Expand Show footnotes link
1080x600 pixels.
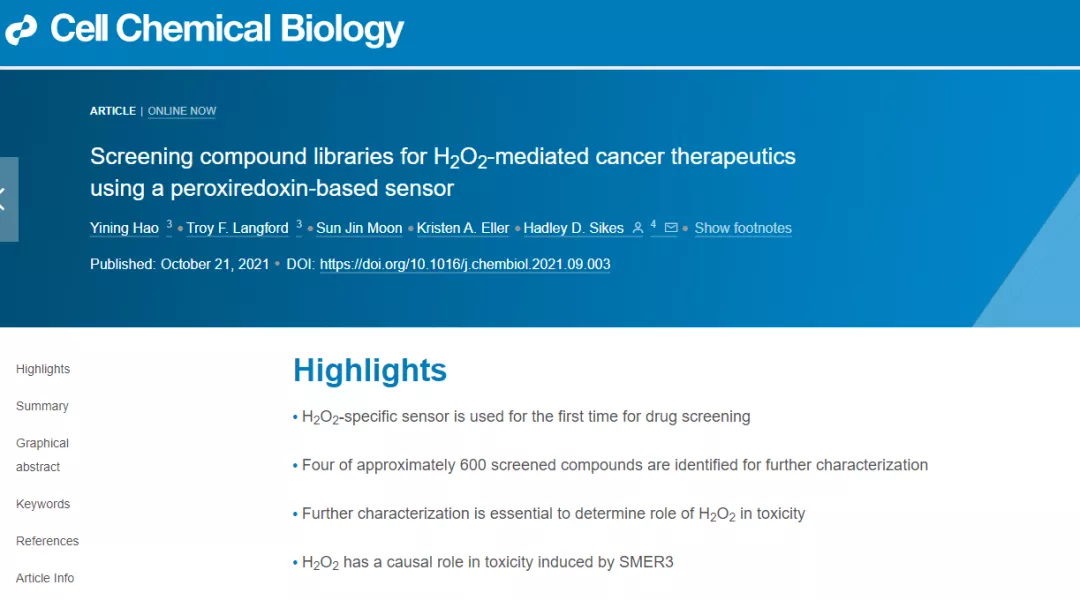tap(742, 228)
